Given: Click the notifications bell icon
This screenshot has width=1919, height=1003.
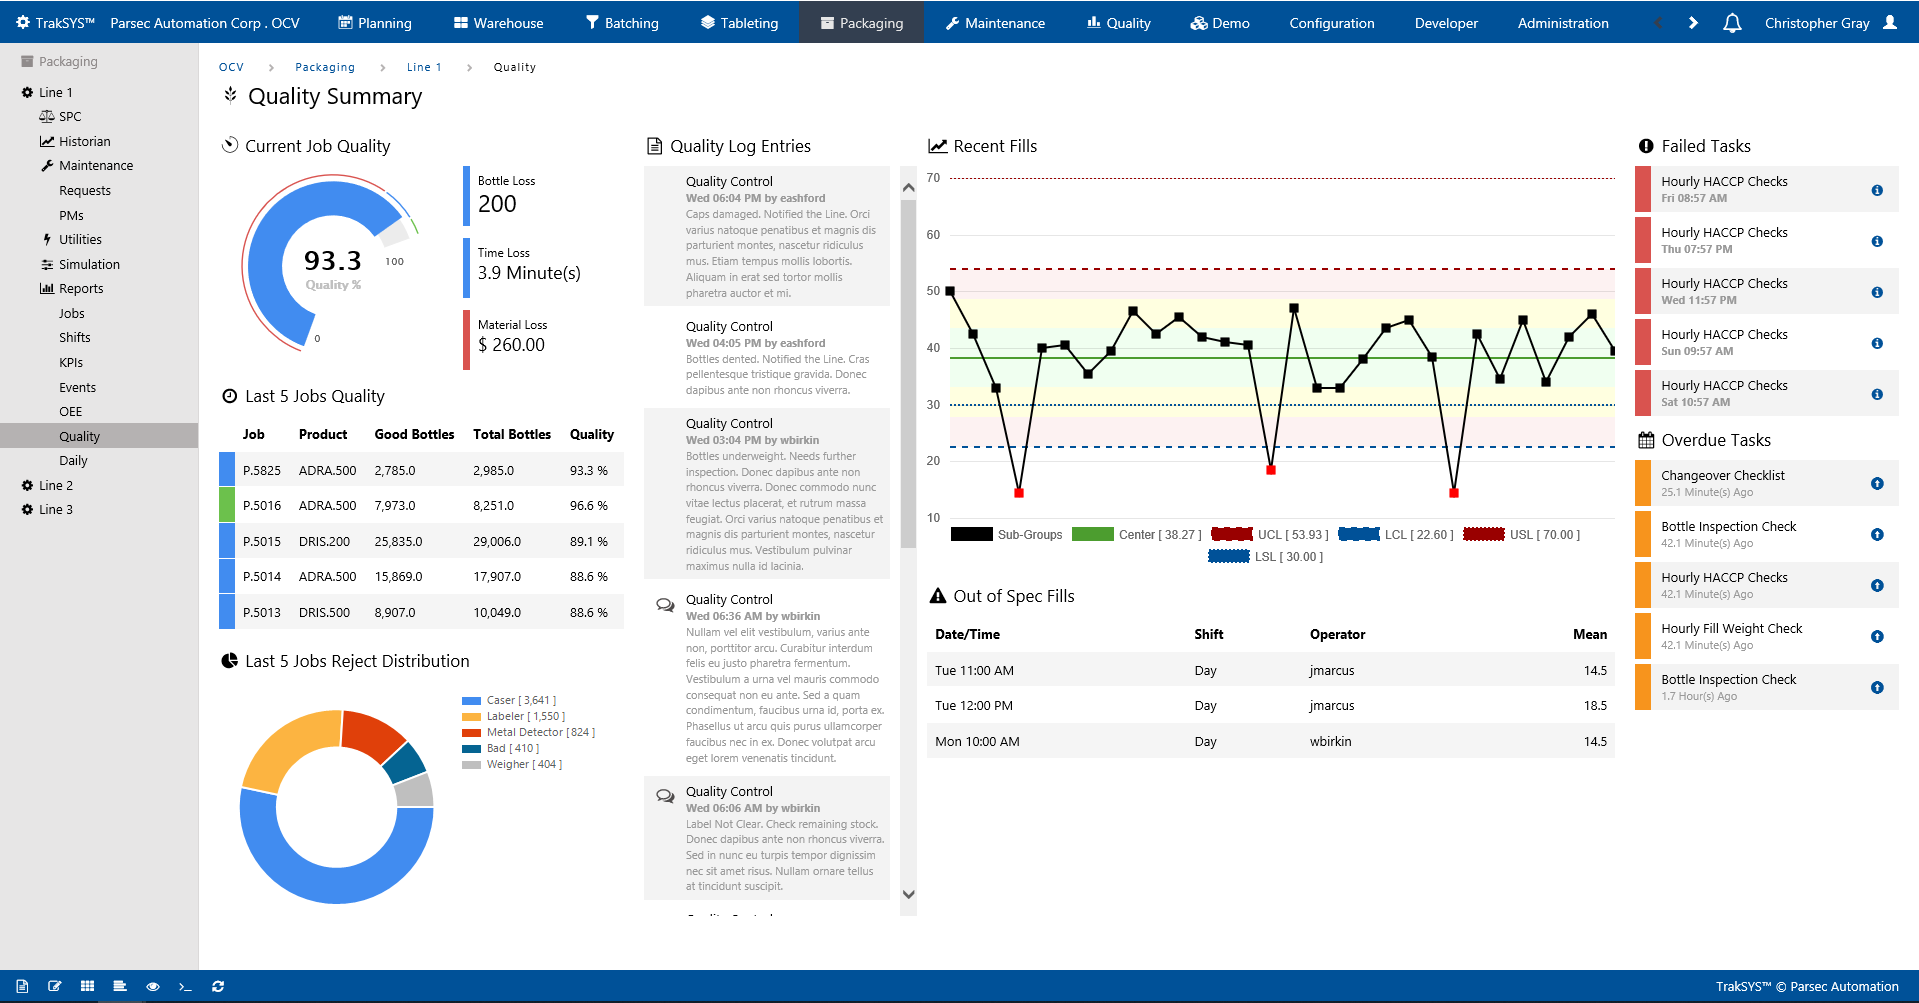Looking at the screenshot, I should tap(1732, 23).
